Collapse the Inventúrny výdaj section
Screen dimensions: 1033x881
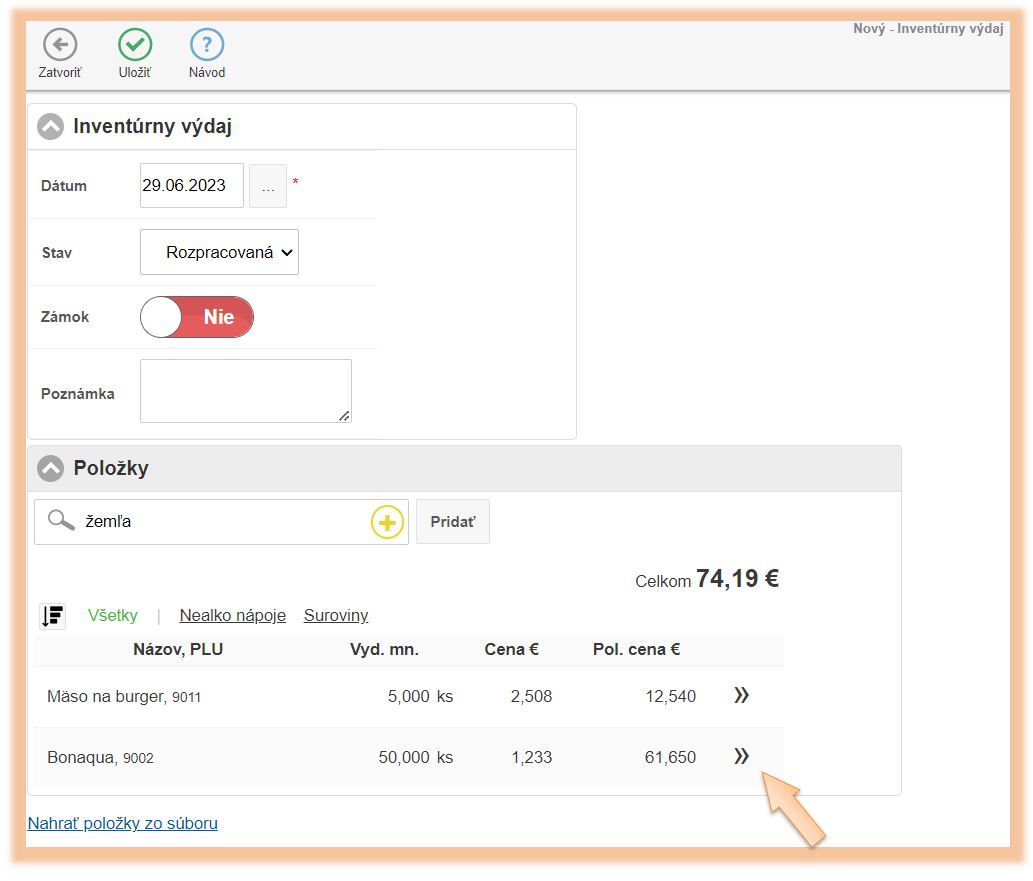tap(50, 127)
